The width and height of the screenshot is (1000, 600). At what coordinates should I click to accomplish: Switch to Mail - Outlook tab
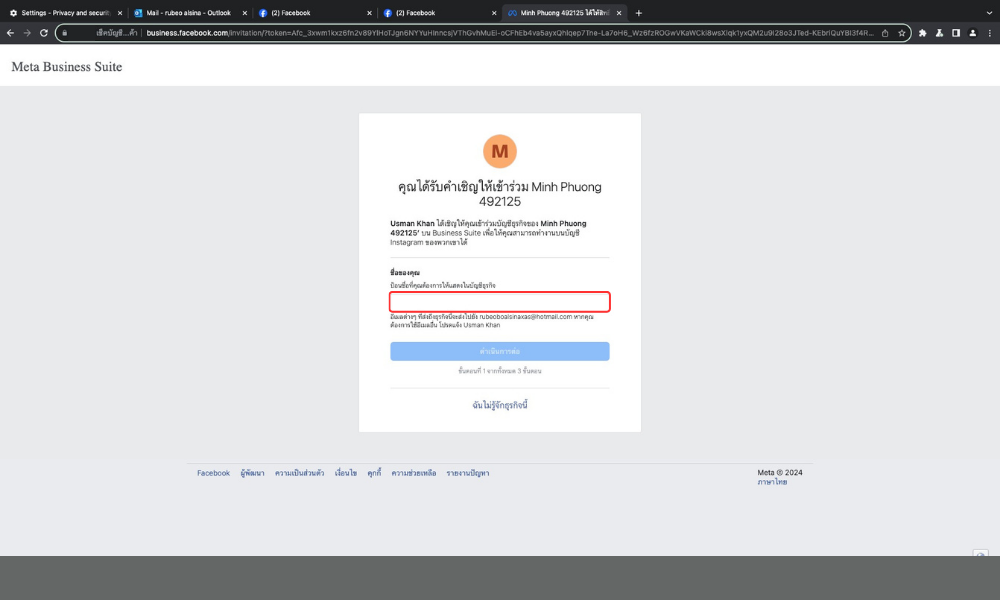[189, 13]
